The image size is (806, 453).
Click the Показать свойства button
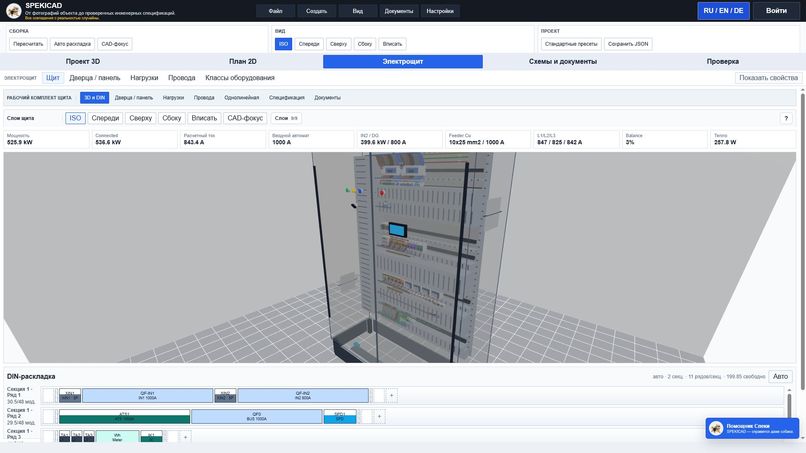[768, 78]
